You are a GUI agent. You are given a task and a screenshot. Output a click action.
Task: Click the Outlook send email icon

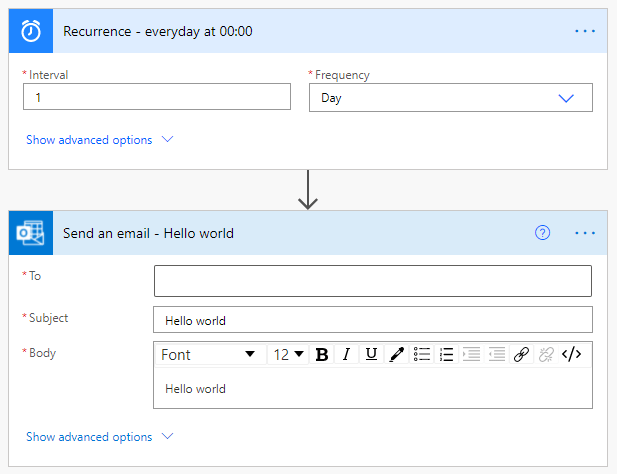(x=31, y=233)
